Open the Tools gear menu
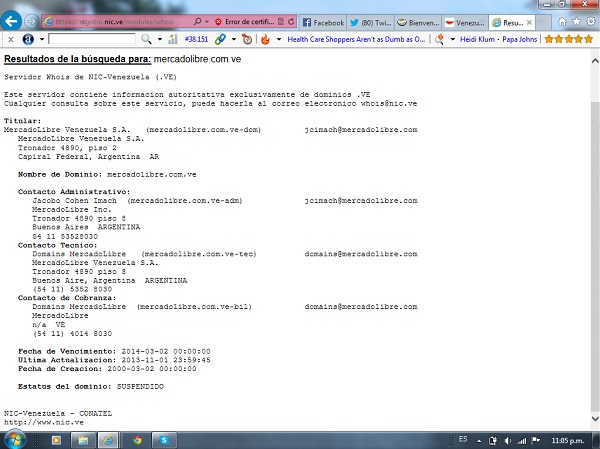This screenshot has height=449, width=600. [x=591, y=22]
